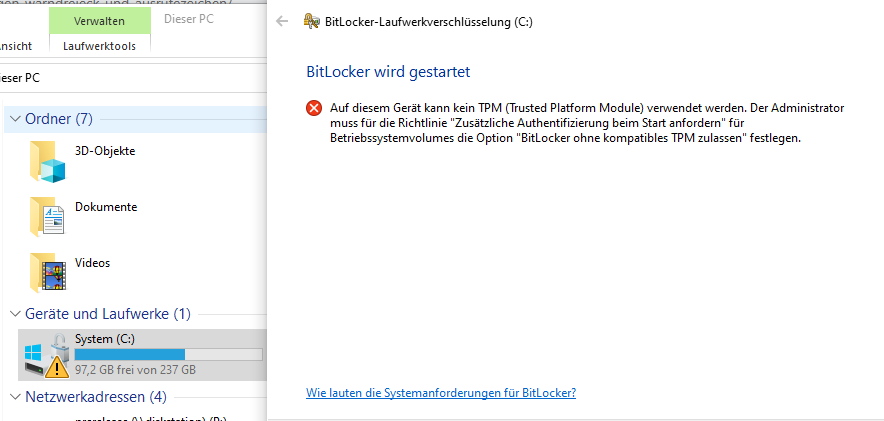The image size is (884, 421).
Task: Collapse the Geräte und Laufwerke (1) group
Action: coord(15,314)
